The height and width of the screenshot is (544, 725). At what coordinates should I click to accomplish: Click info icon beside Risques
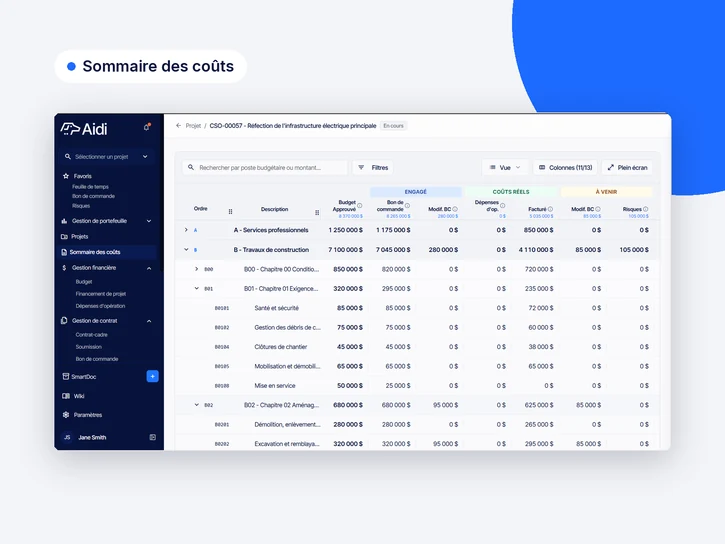pyautogui.click(x=645, y=209)
